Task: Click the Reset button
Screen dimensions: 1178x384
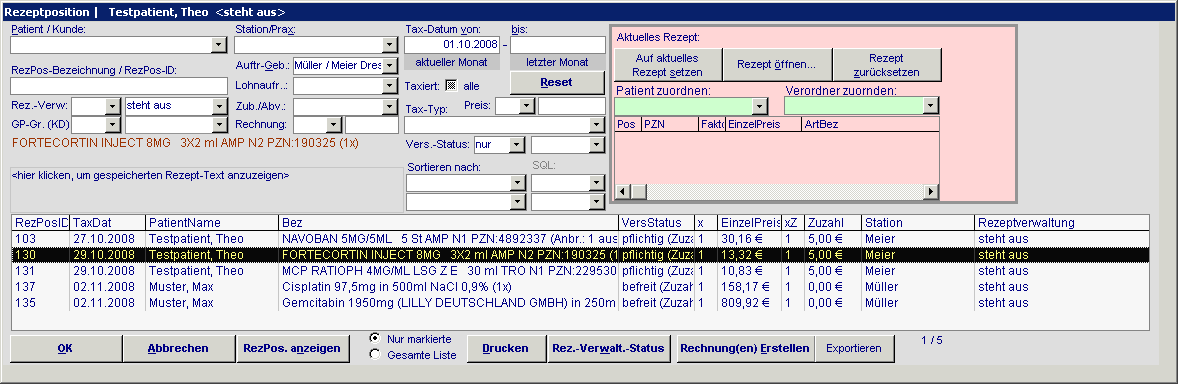Action: pyautogui.click(x=557, y=82)
